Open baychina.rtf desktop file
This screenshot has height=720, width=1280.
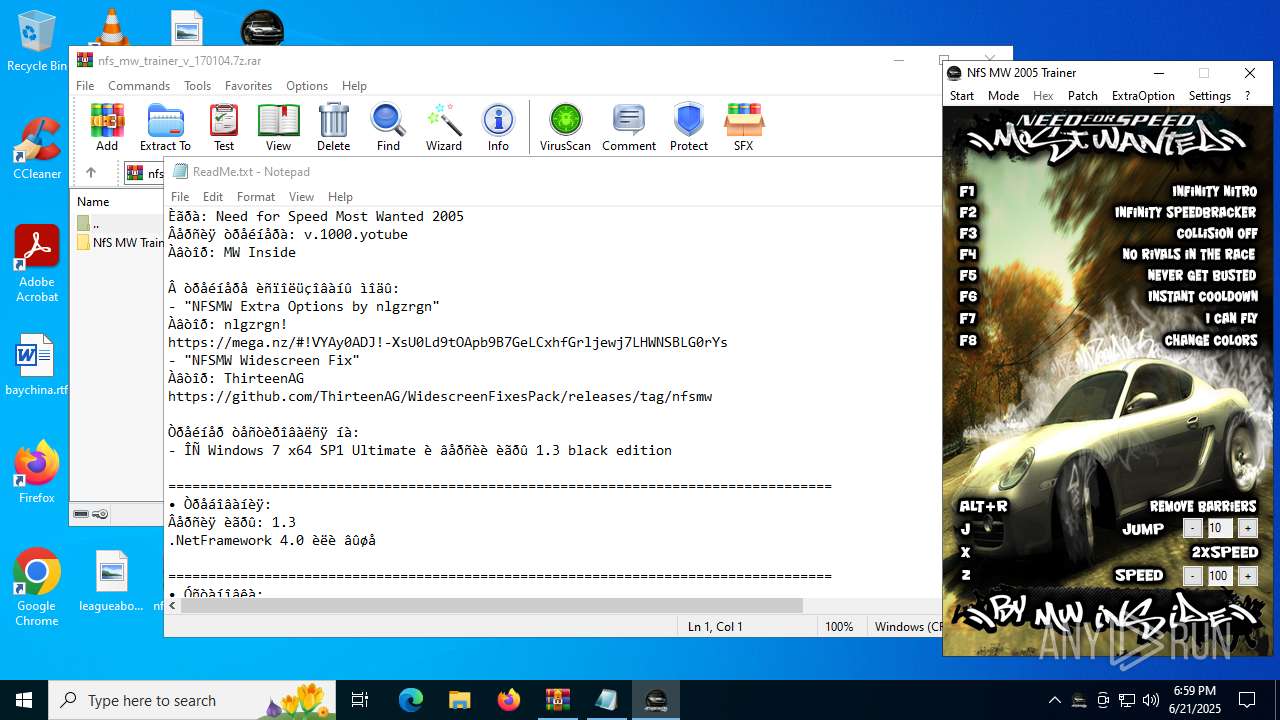[37, 365]
